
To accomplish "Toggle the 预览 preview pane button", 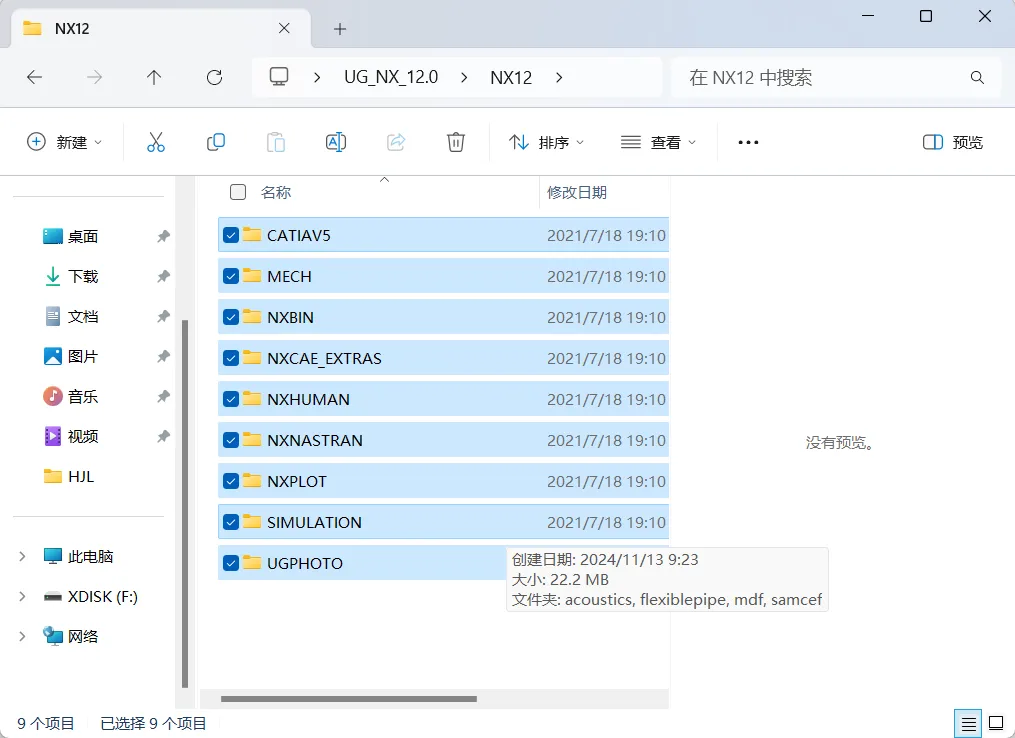I will pos(953,142).
